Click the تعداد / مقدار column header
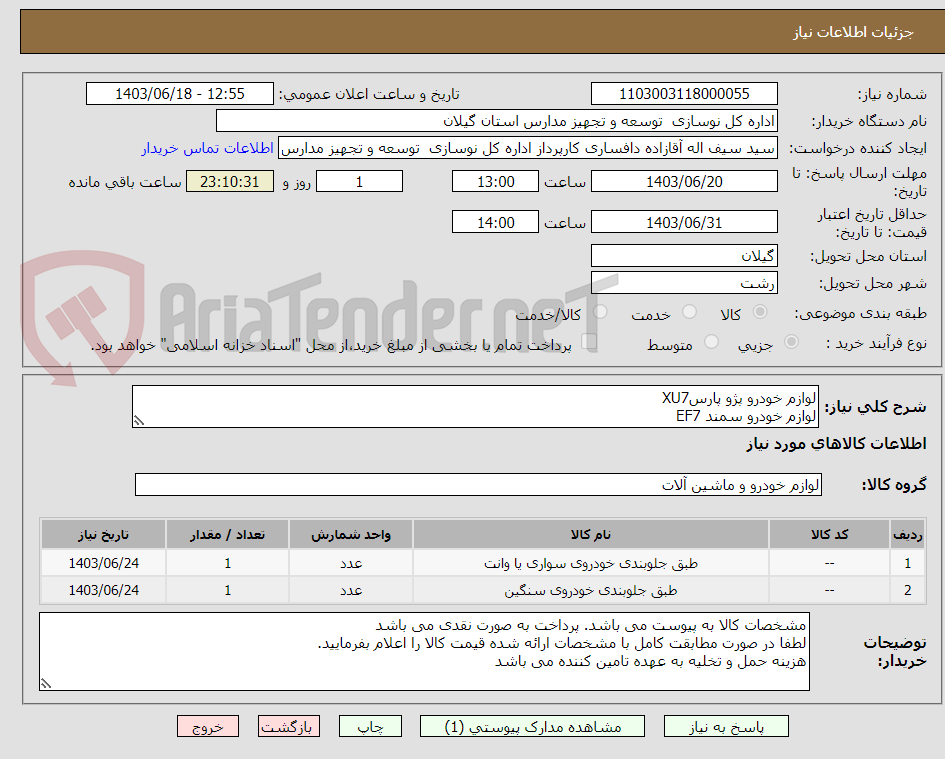 click(227, 535)
